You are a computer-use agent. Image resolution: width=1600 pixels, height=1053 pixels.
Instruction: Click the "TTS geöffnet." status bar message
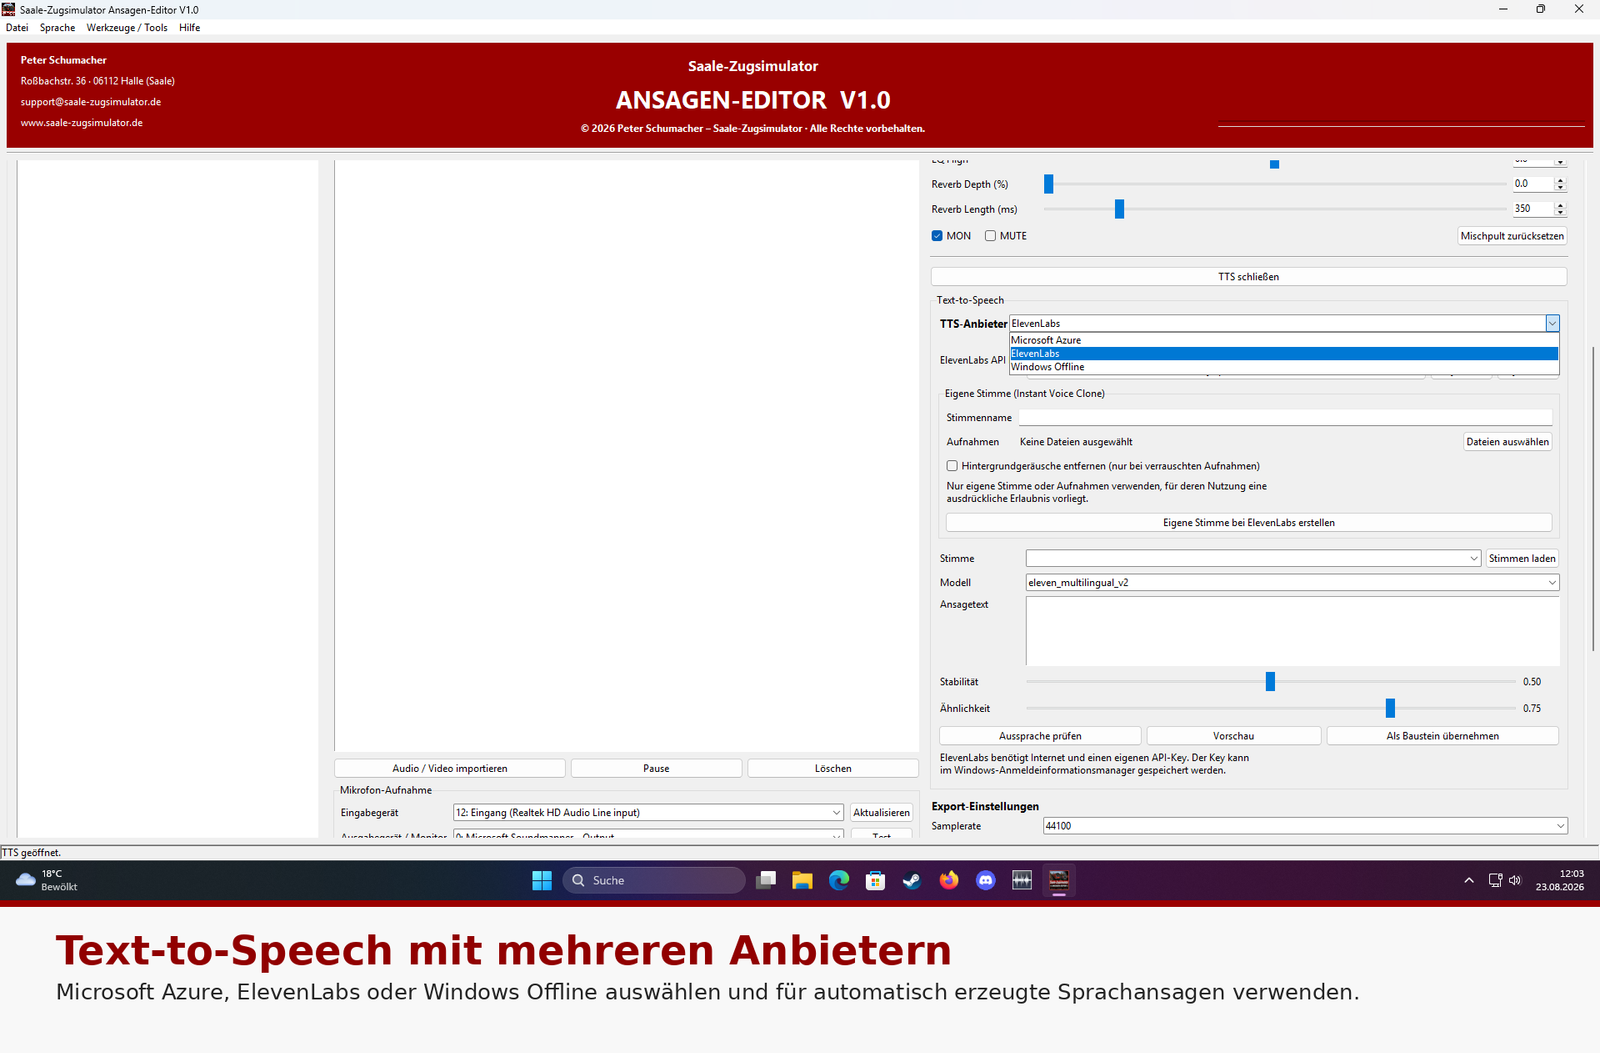[x=31, y=853]
